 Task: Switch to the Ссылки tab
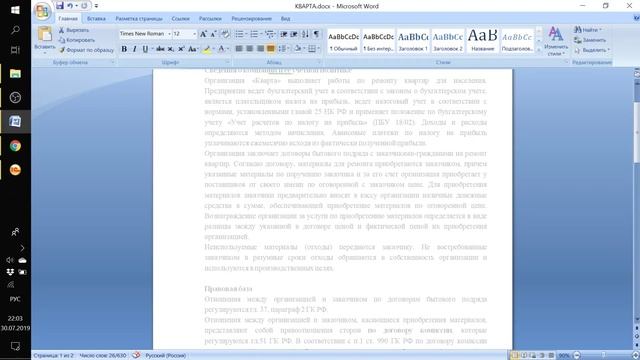tap(180, 19)
